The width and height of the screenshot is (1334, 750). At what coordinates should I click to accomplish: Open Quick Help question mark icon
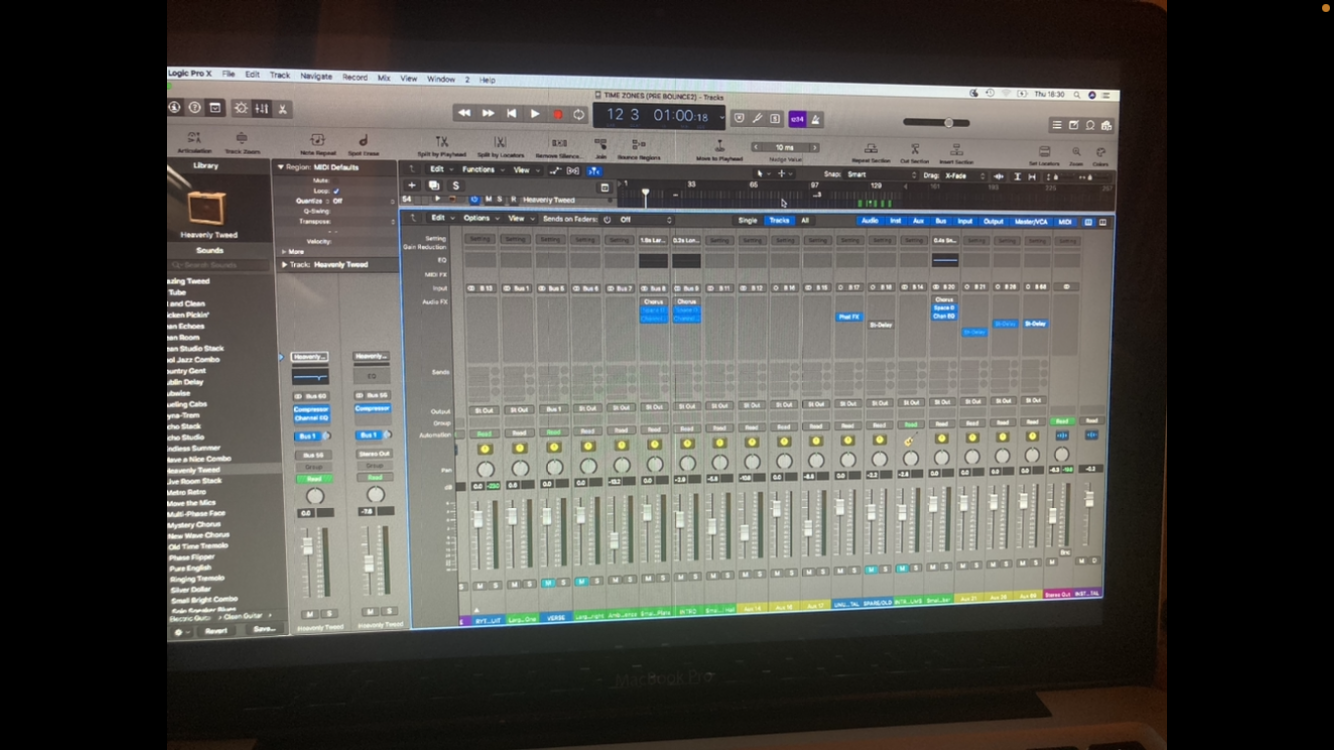195,108
